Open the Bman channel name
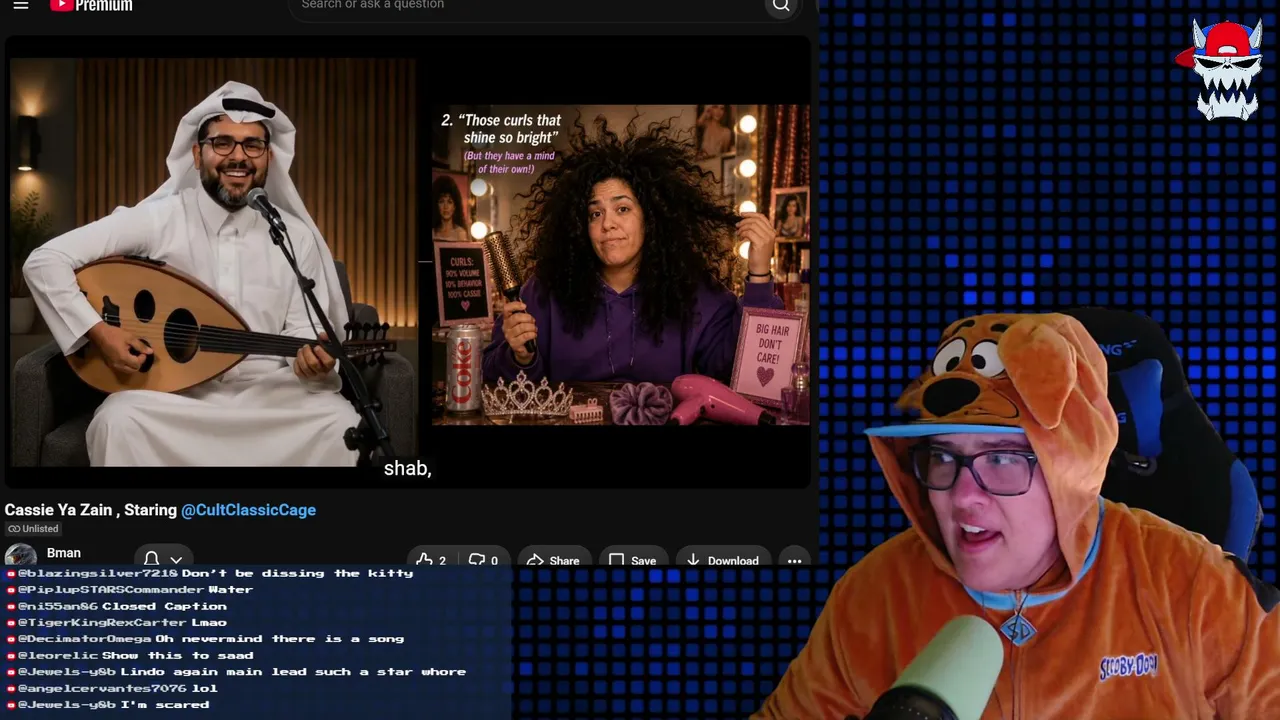This screenshot has width=1280, height=720. point(64,553)
